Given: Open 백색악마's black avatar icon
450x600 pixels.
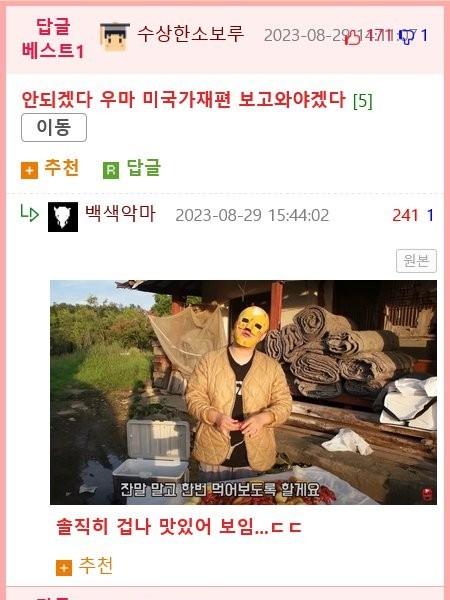Looking at the screenshot, I should (63, 217).
